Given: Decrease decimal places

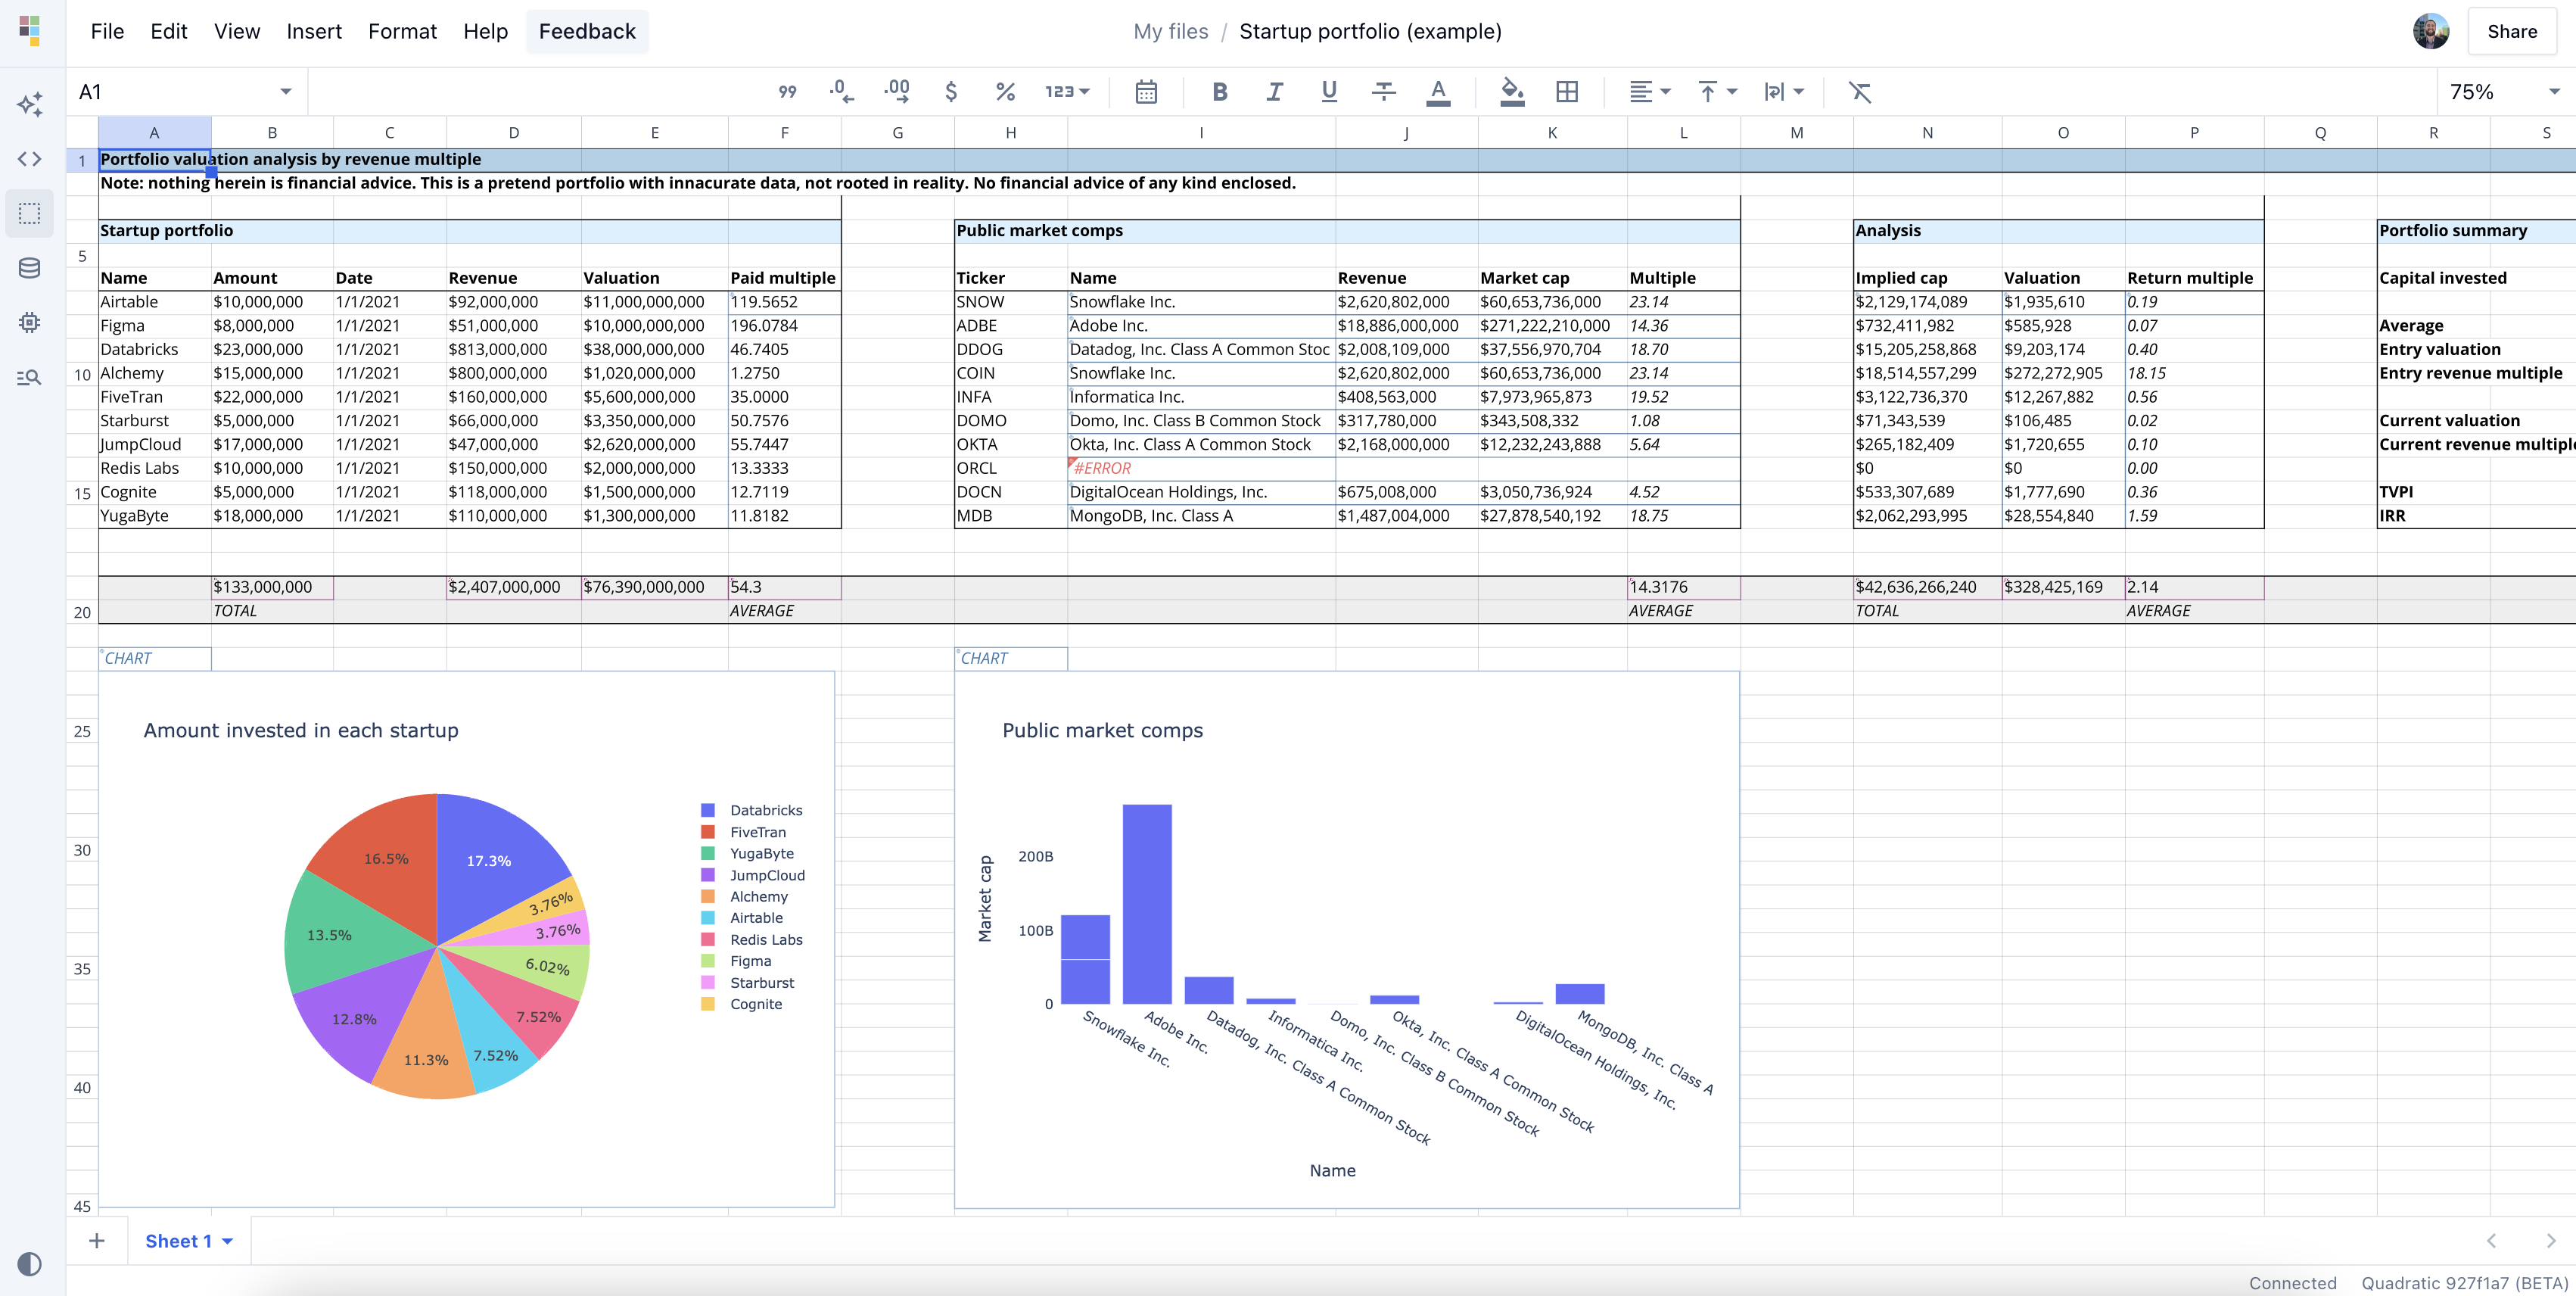Looking at the screenshot, I should click(841, 92).
